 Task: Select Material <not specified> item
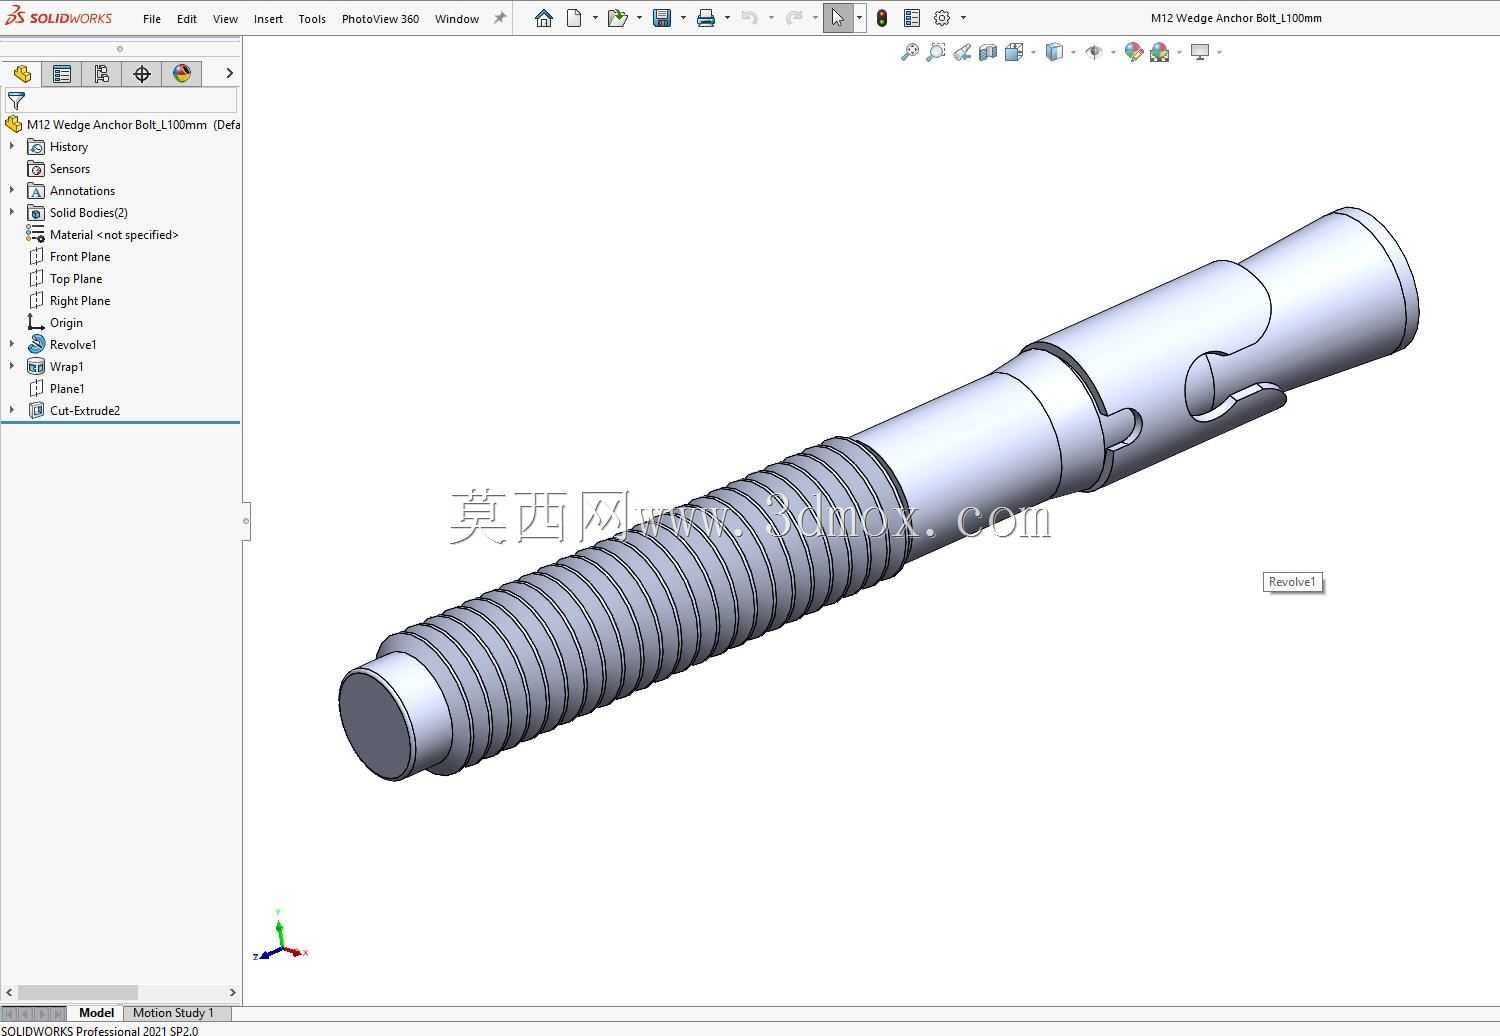[x=114, y=235]
